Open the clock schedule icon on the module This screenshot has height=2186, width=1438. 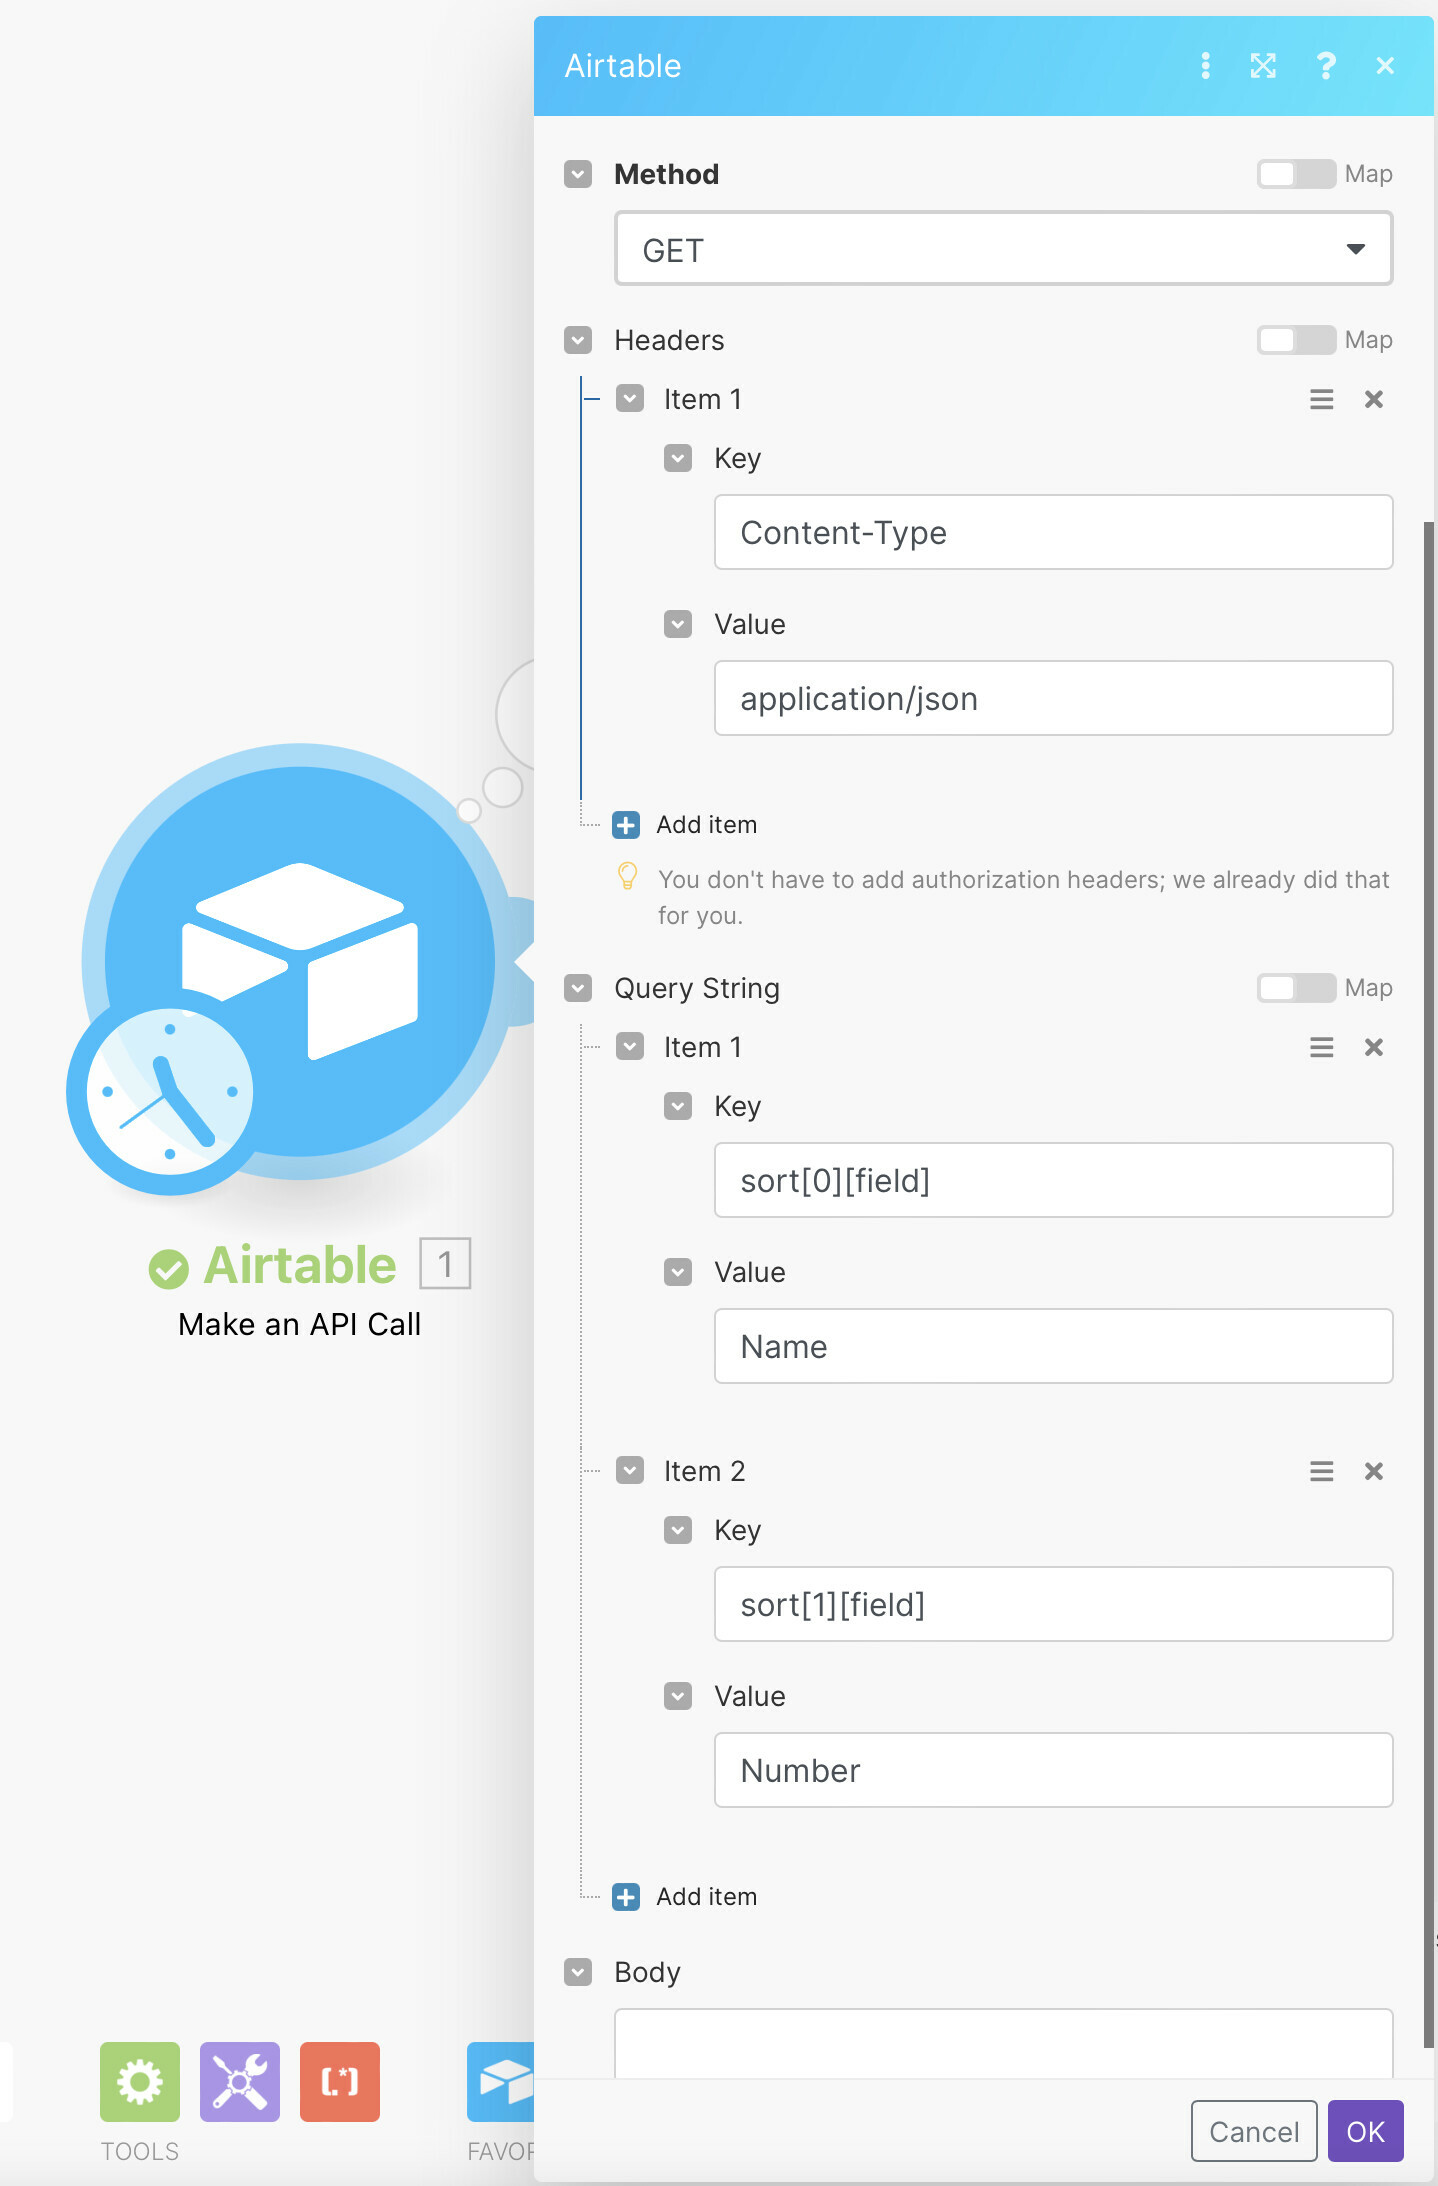pyautogui.click(x=168, y=1091)
